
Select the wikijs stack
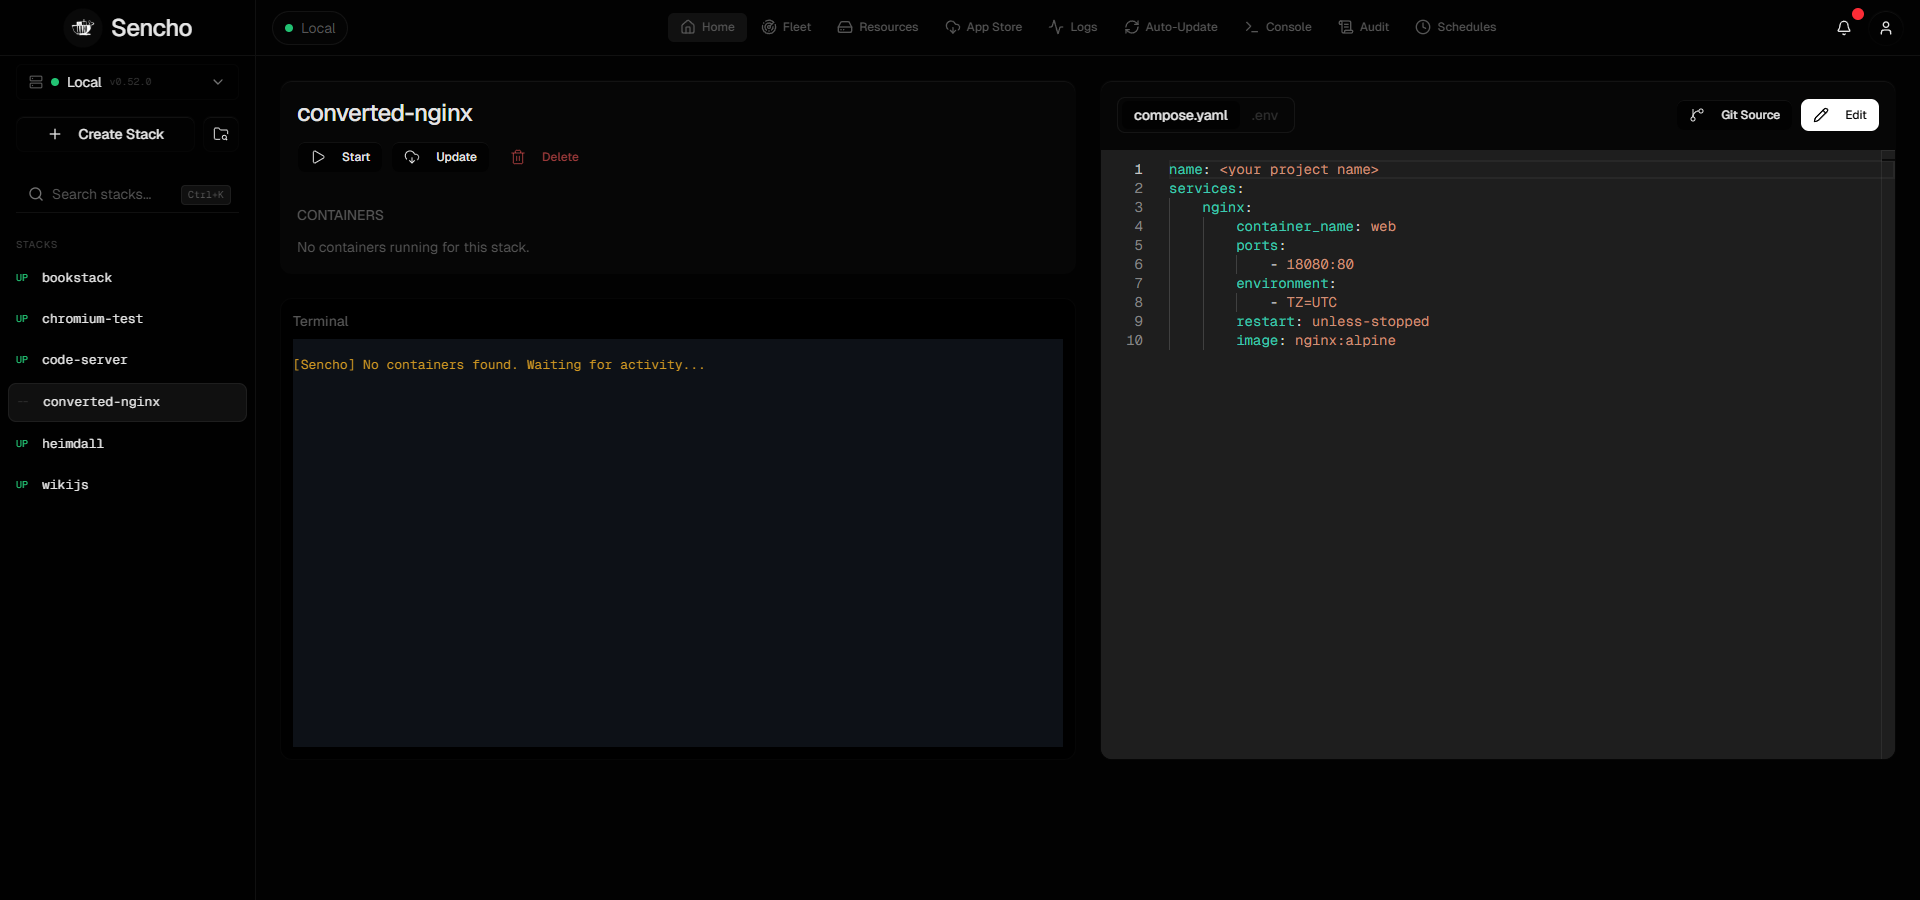(127, 485)
